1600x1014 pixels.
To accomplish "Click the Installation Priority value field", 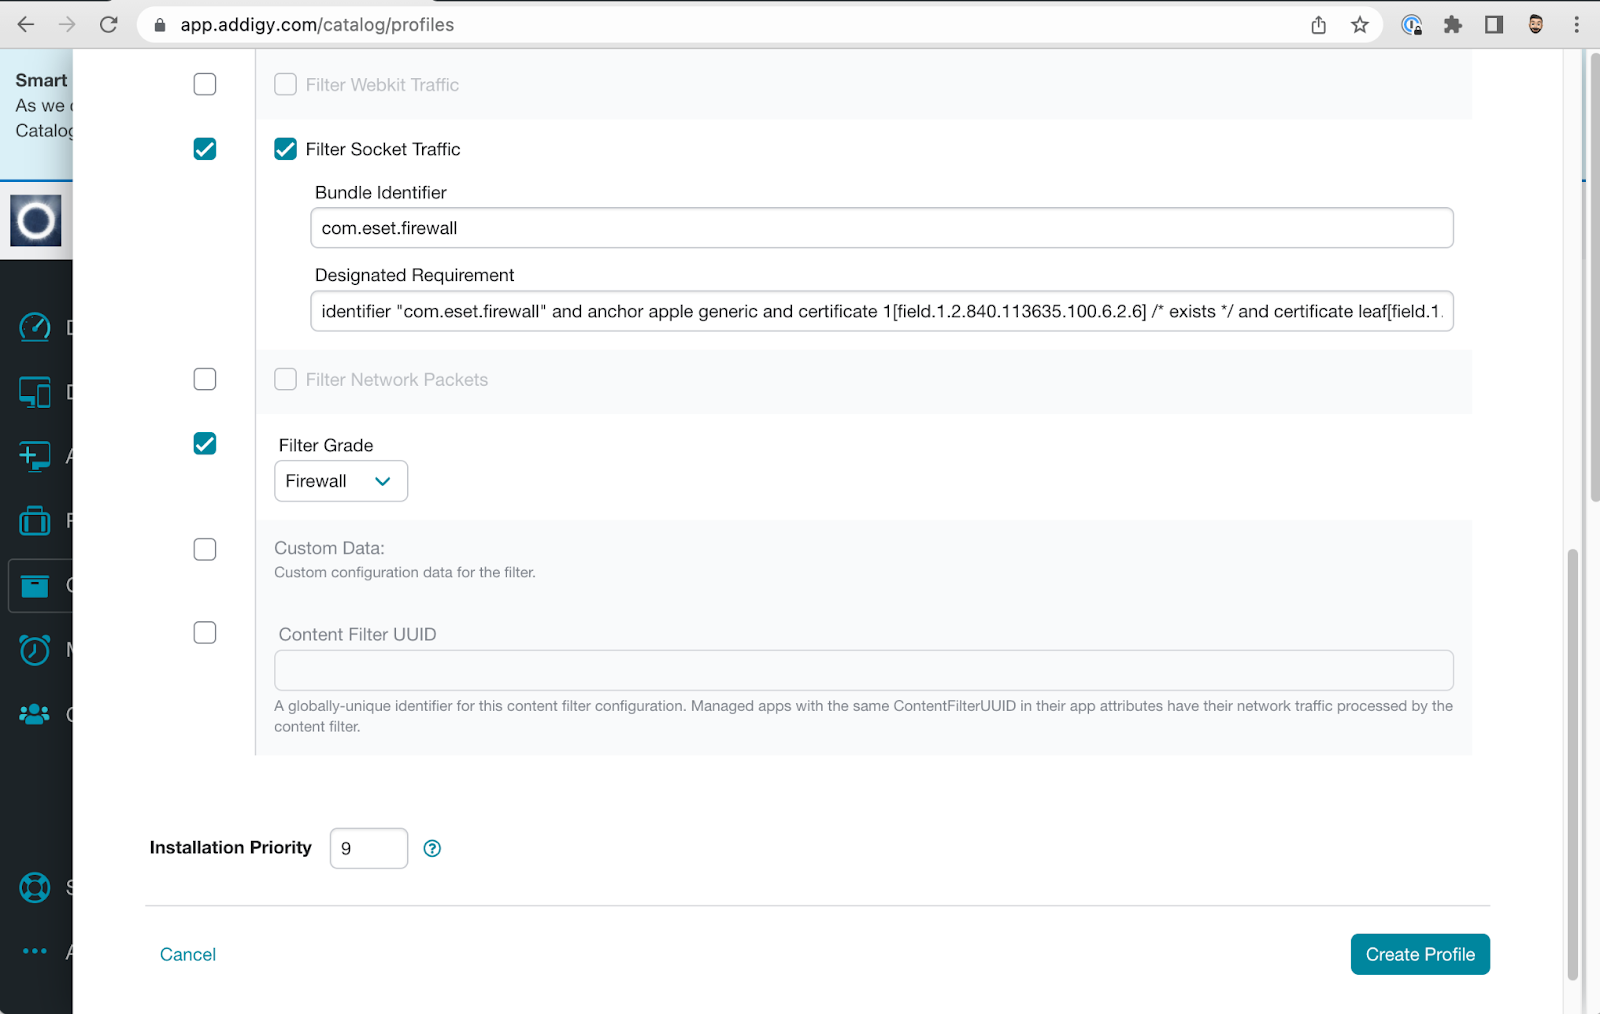I will pyautogui.click(x=368, y=848).
